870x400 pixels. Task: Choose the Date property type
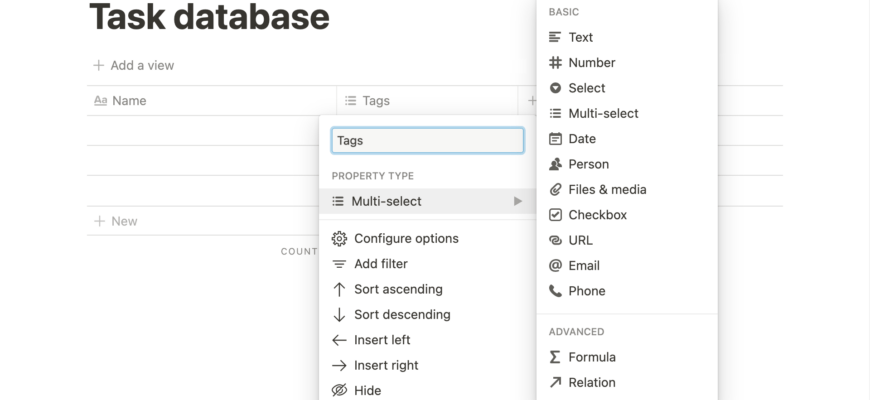click(627, 139)
